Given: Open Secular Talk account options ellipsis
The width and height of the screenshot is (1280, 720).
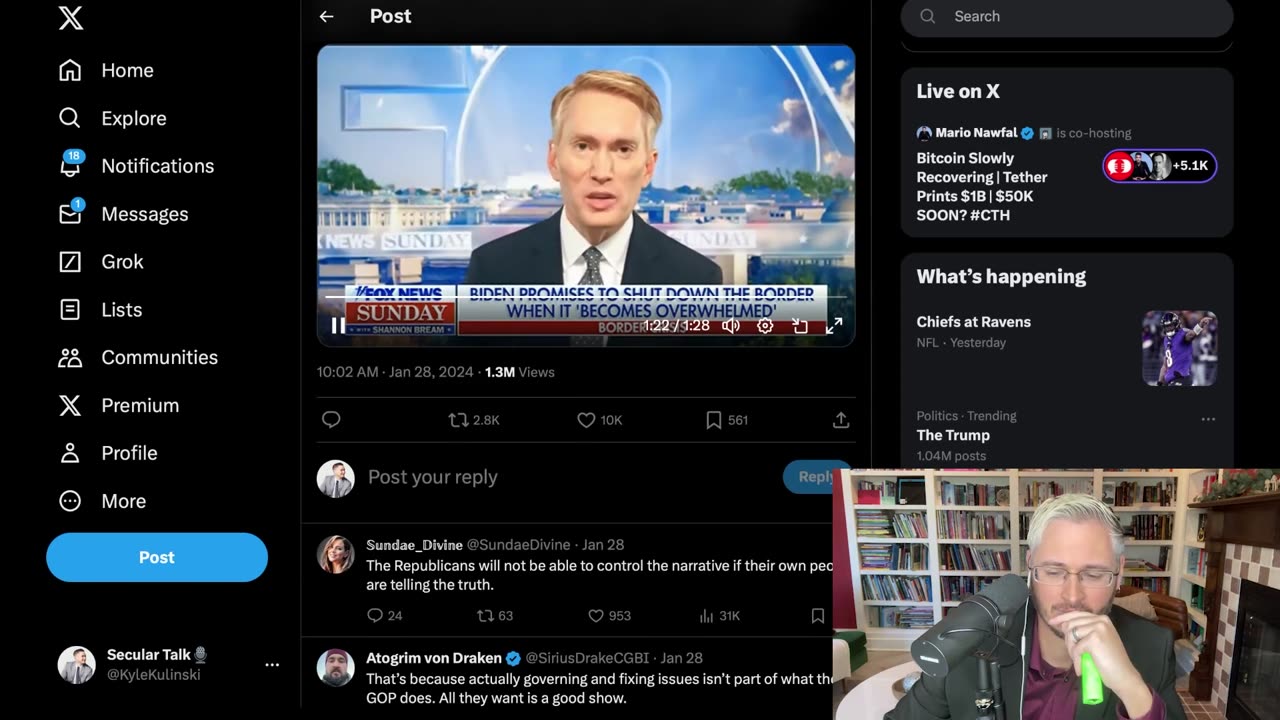Looking at the screenshot, I should click(x=272, y=664).
